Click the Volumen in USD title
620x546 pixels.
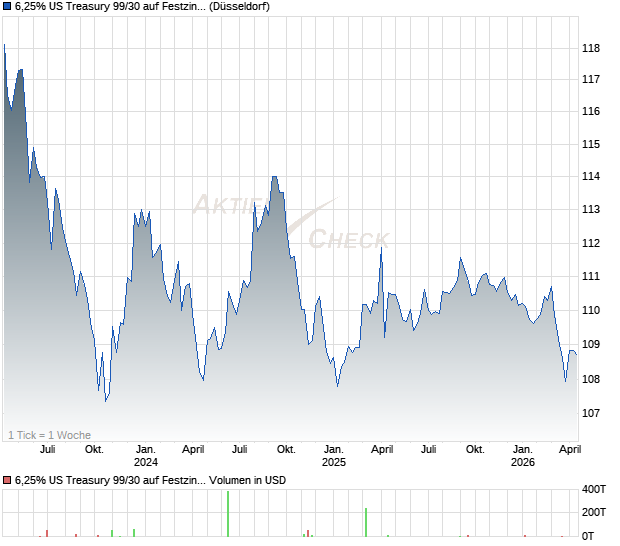click(x=247, y=480)
